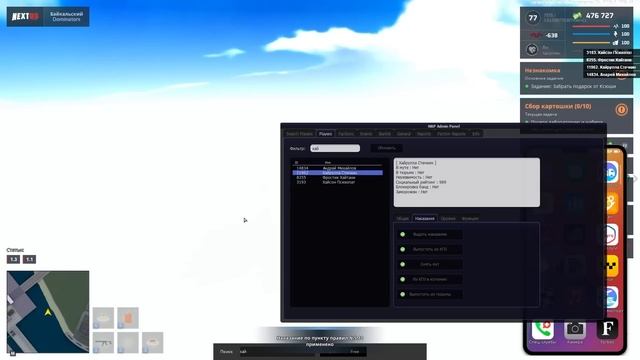Screen dimensions: 640x360
Task: Open the 'Оружие' sub-tab
Action: (448, 219)
